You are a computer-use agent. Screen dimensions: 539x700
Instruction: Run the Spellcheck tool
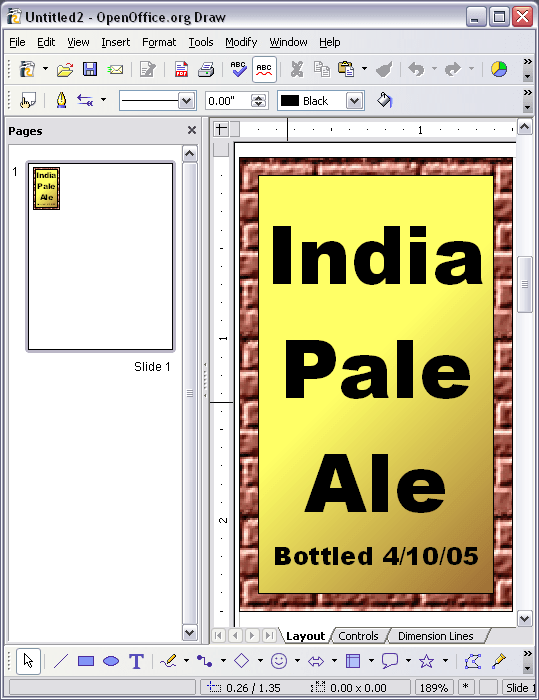point(239,69)
